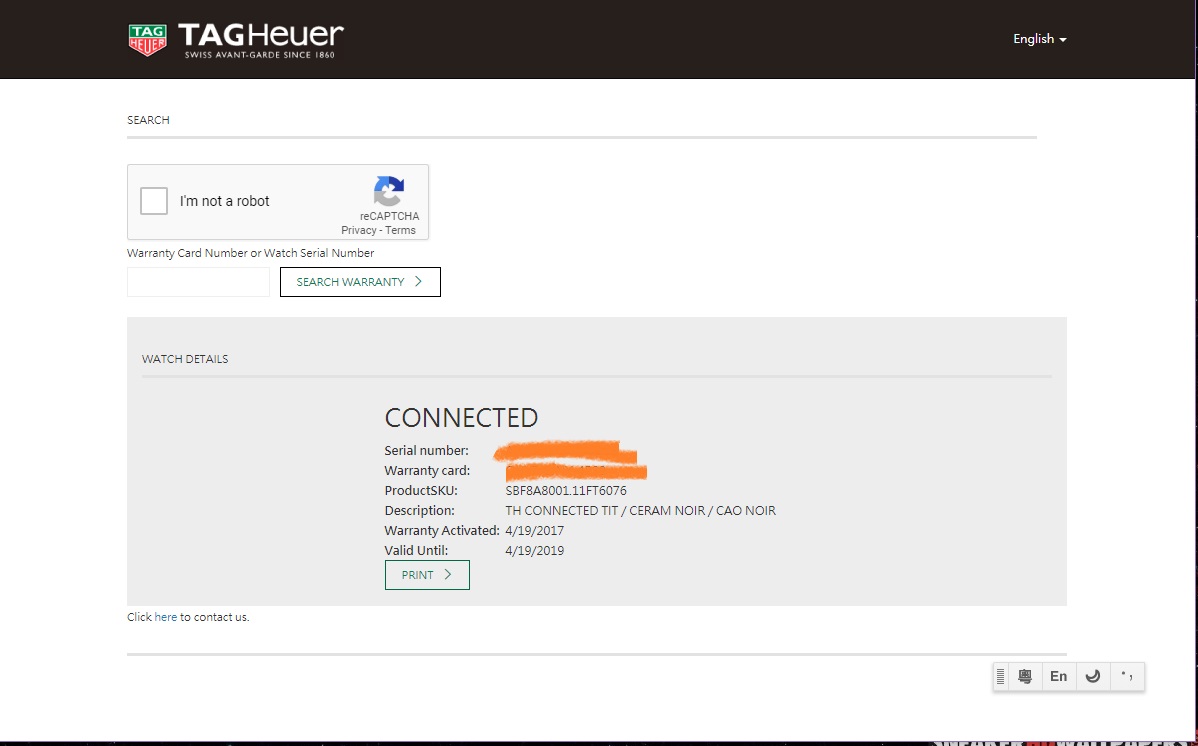Click the SEARCH section heading
1198x746 pixels.
(148, 120)
